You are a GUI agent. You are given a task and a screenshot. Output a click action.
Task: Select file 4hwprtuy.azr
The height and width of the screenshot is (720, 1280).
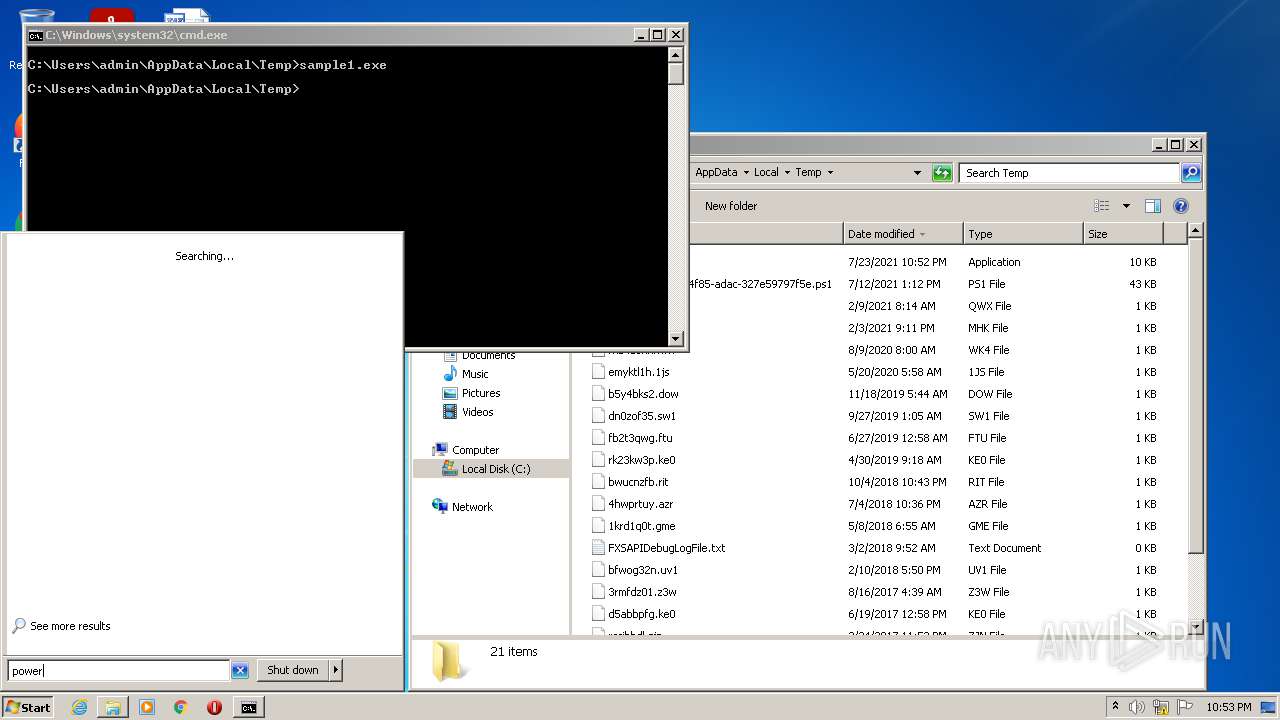click(640, 504)
